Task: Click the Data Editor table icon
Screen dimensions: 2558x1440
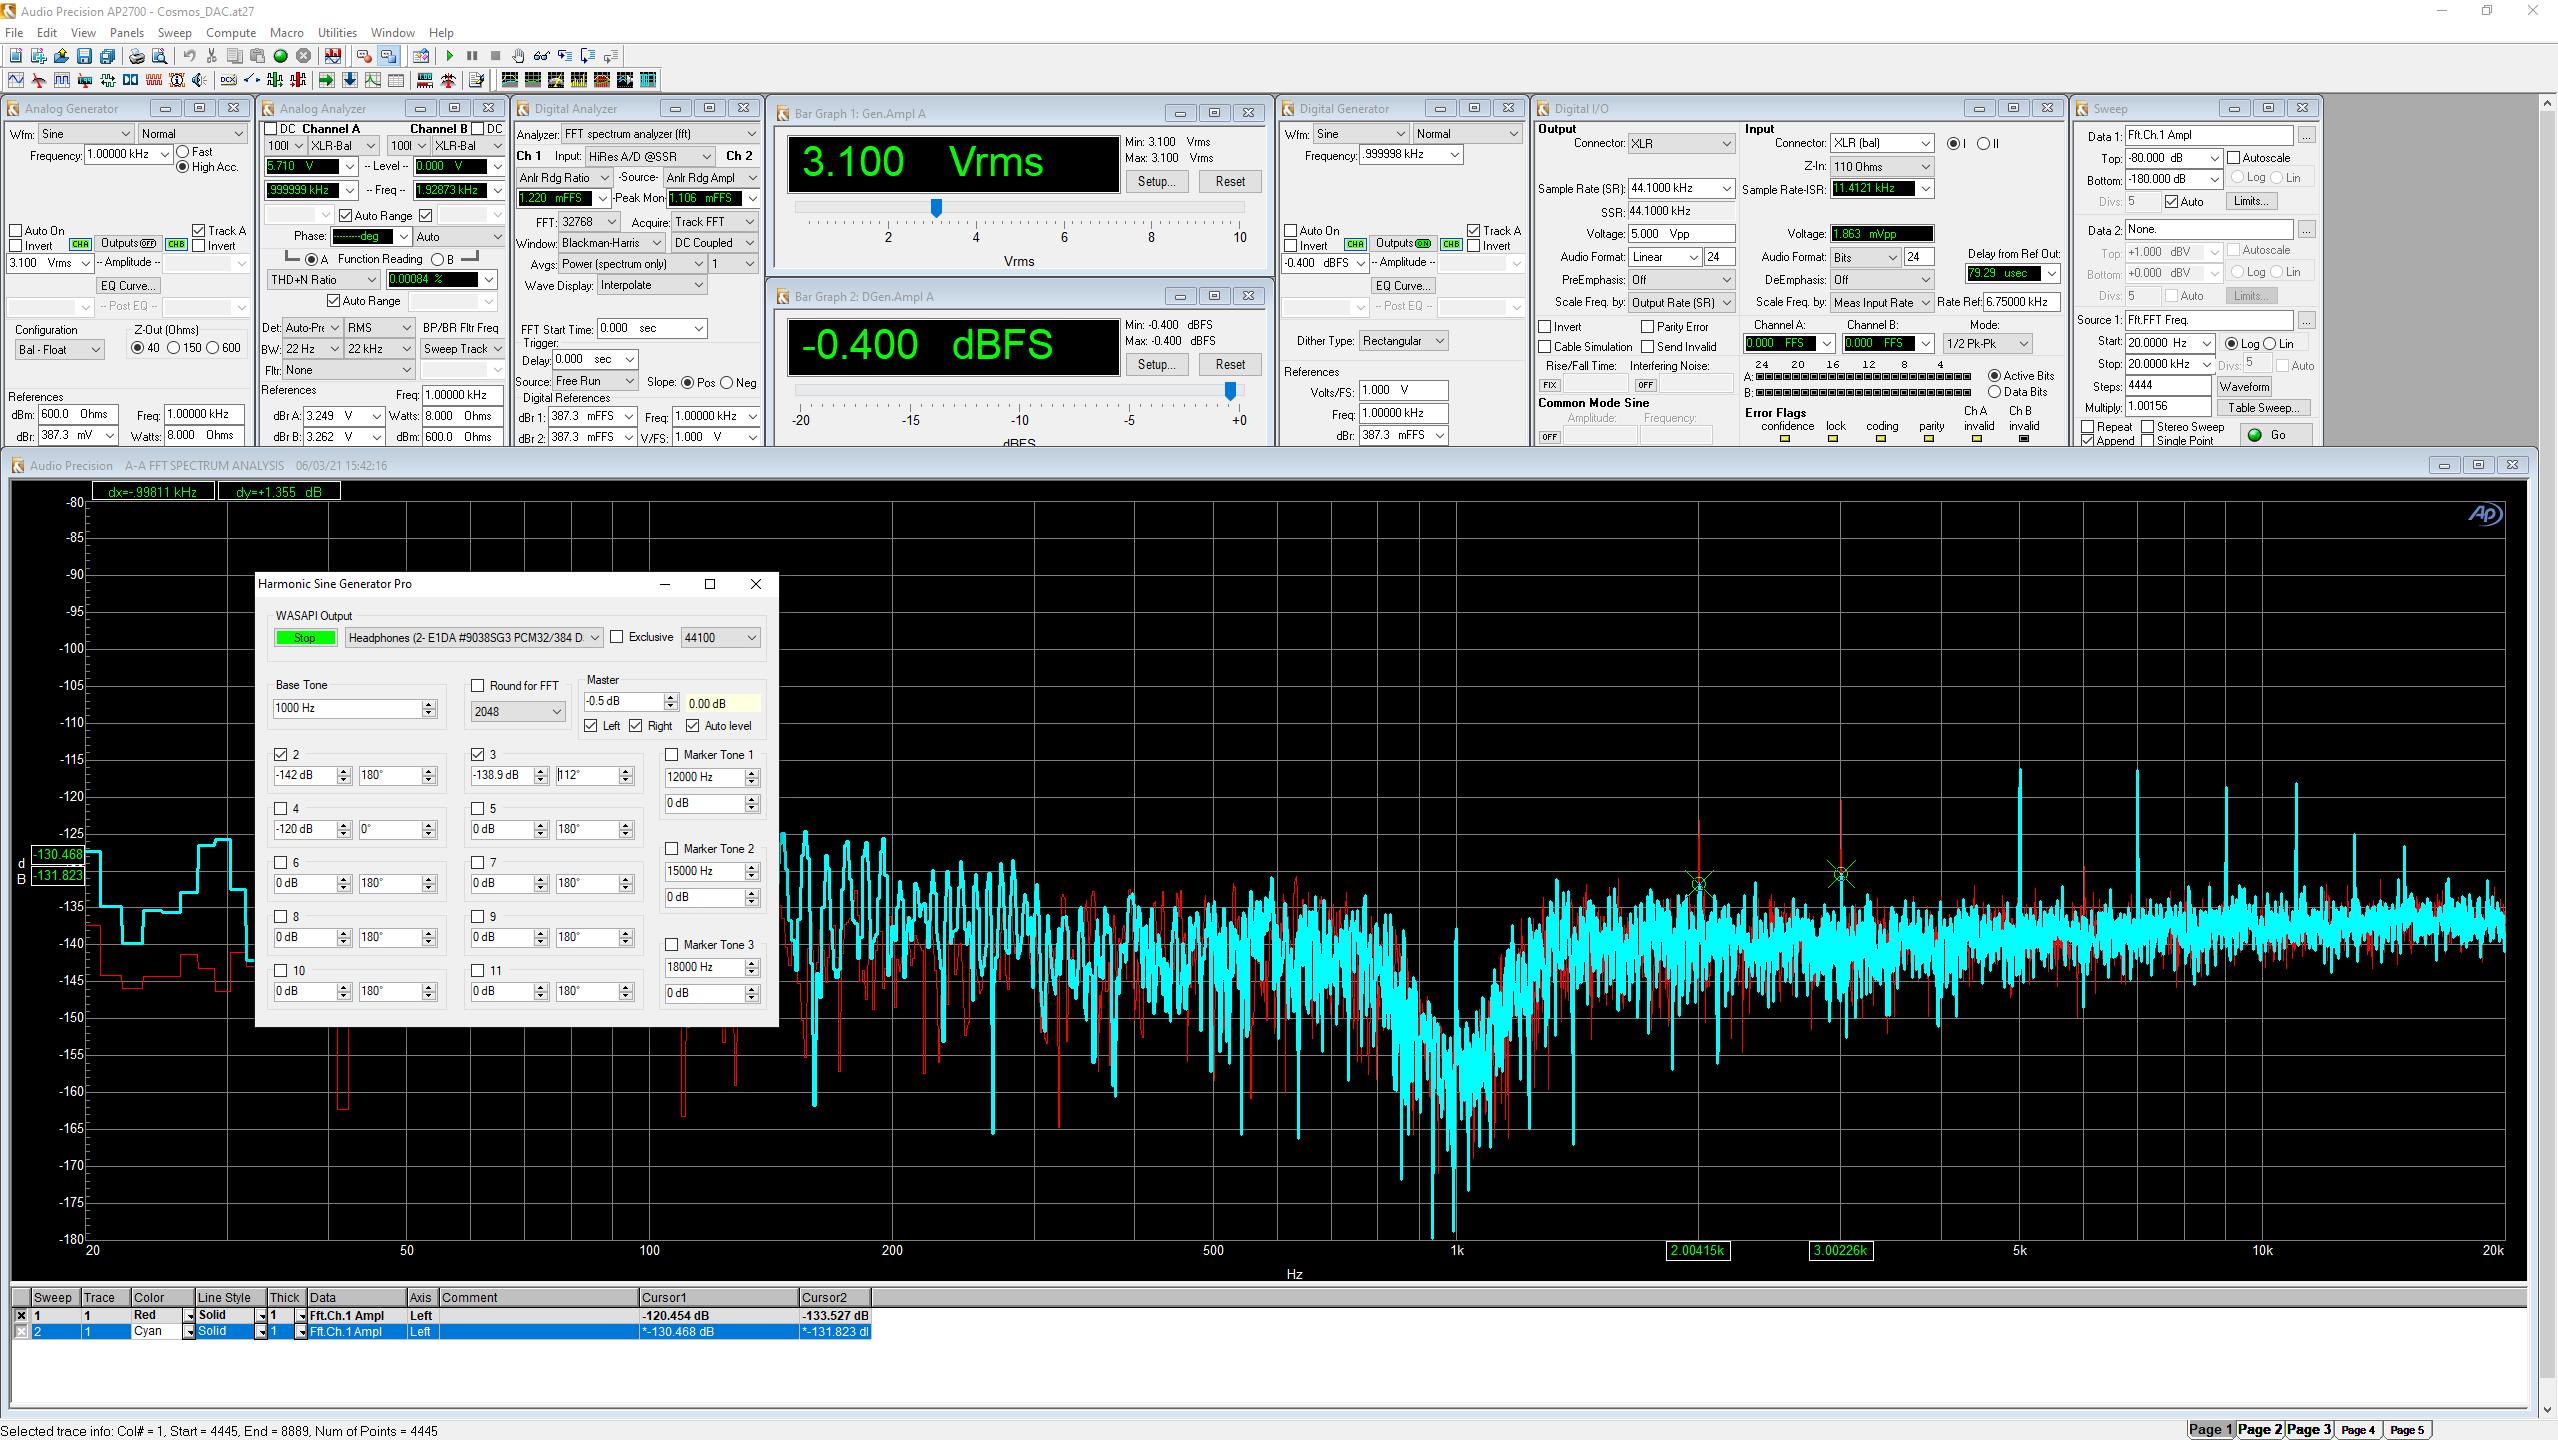Action: (396, 80)
